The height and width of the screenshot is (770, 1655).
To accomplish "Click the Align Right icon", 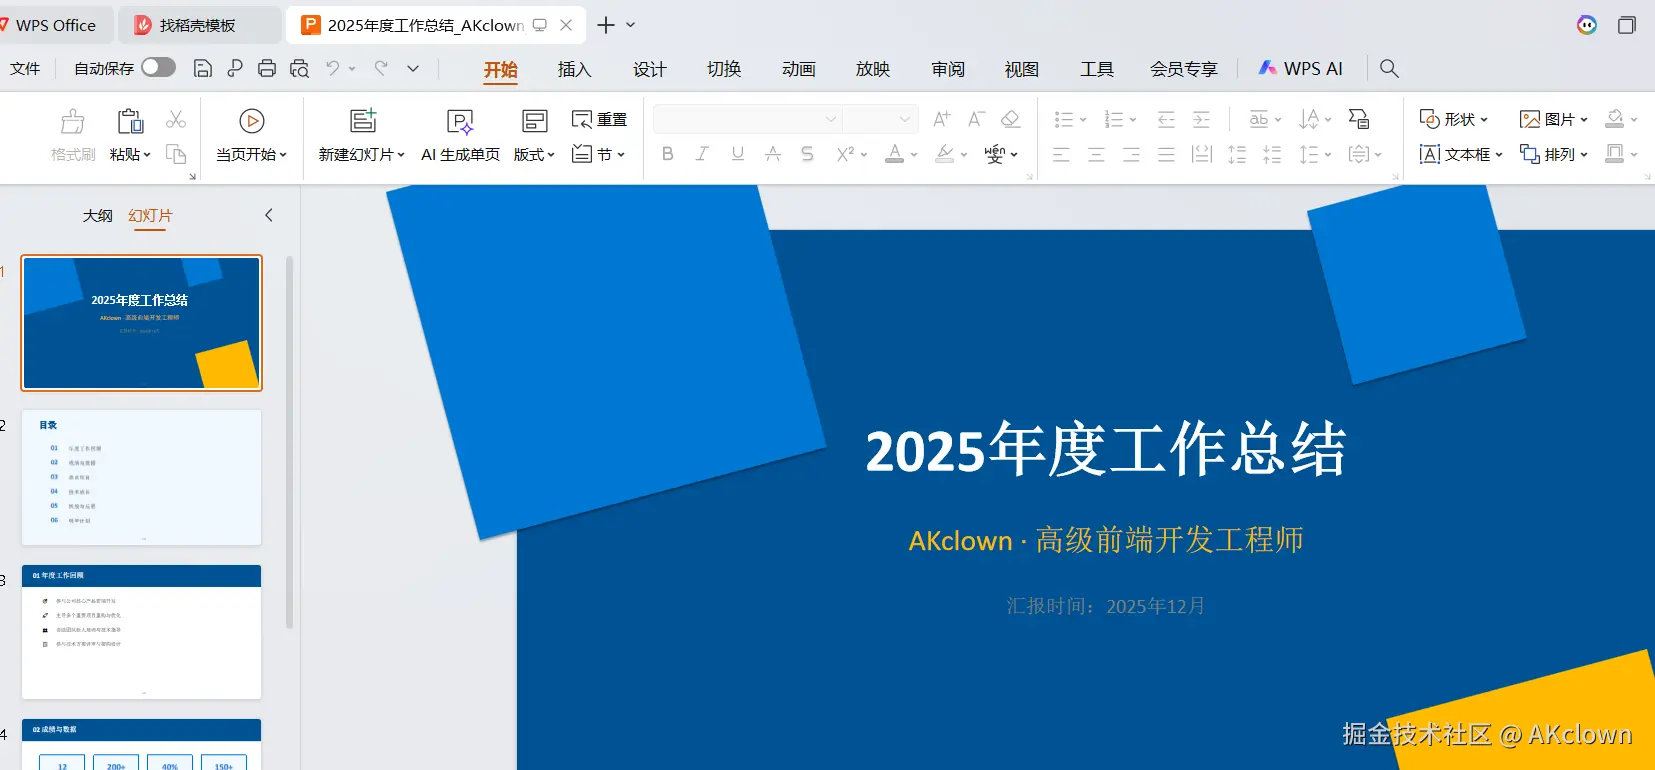I will tap(1131, 154).
